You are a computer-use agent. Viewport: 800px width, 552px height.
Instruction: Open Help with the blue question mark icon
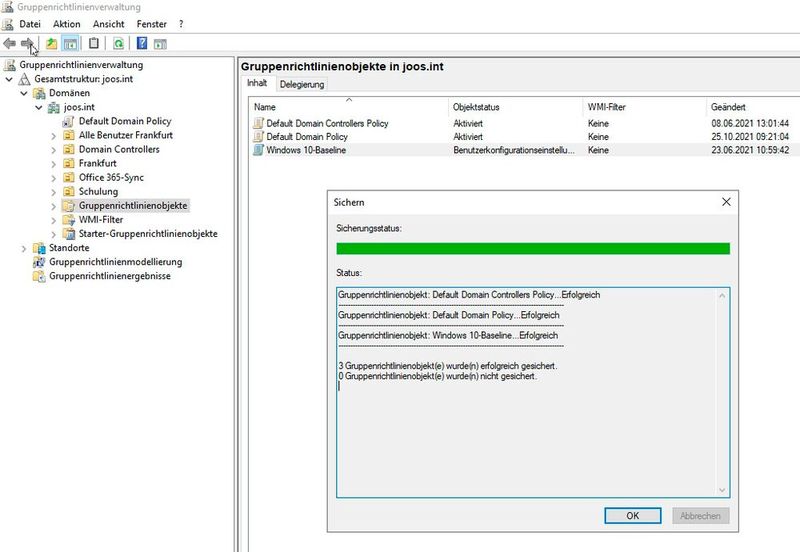[142, 43]
